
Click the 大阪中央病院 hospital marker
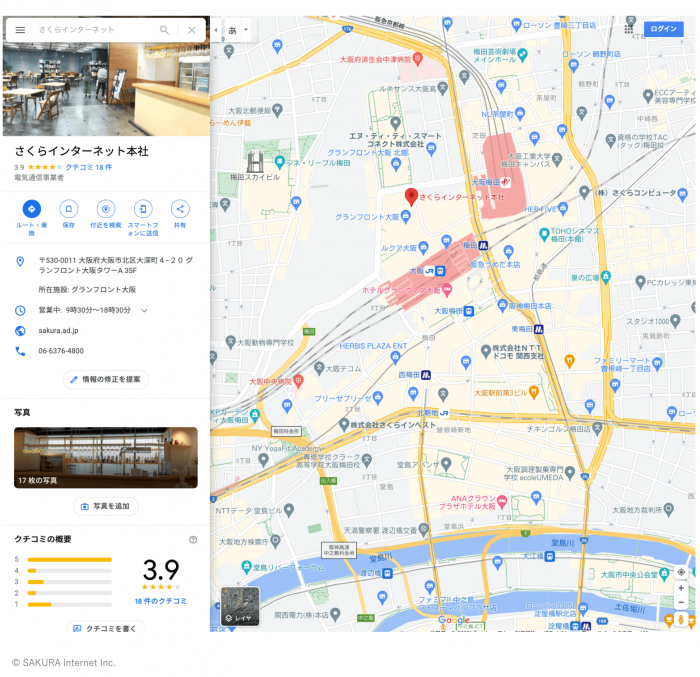[x=299, y=381]
